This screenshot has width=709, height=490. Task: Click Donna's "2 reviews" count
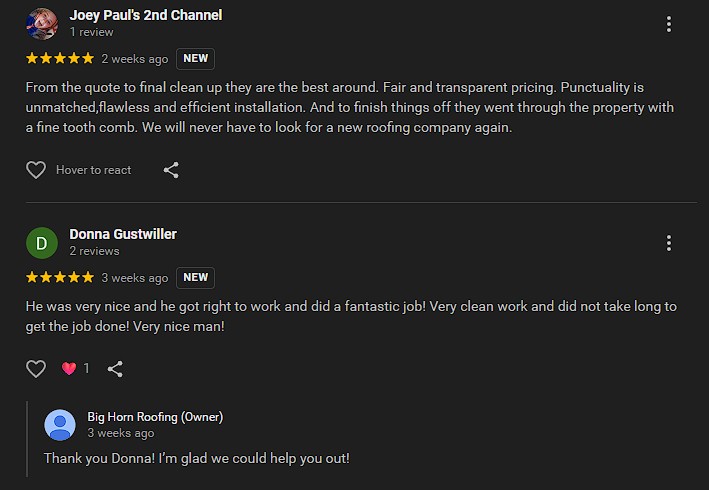pyautogui.click(x=94, y=251)
